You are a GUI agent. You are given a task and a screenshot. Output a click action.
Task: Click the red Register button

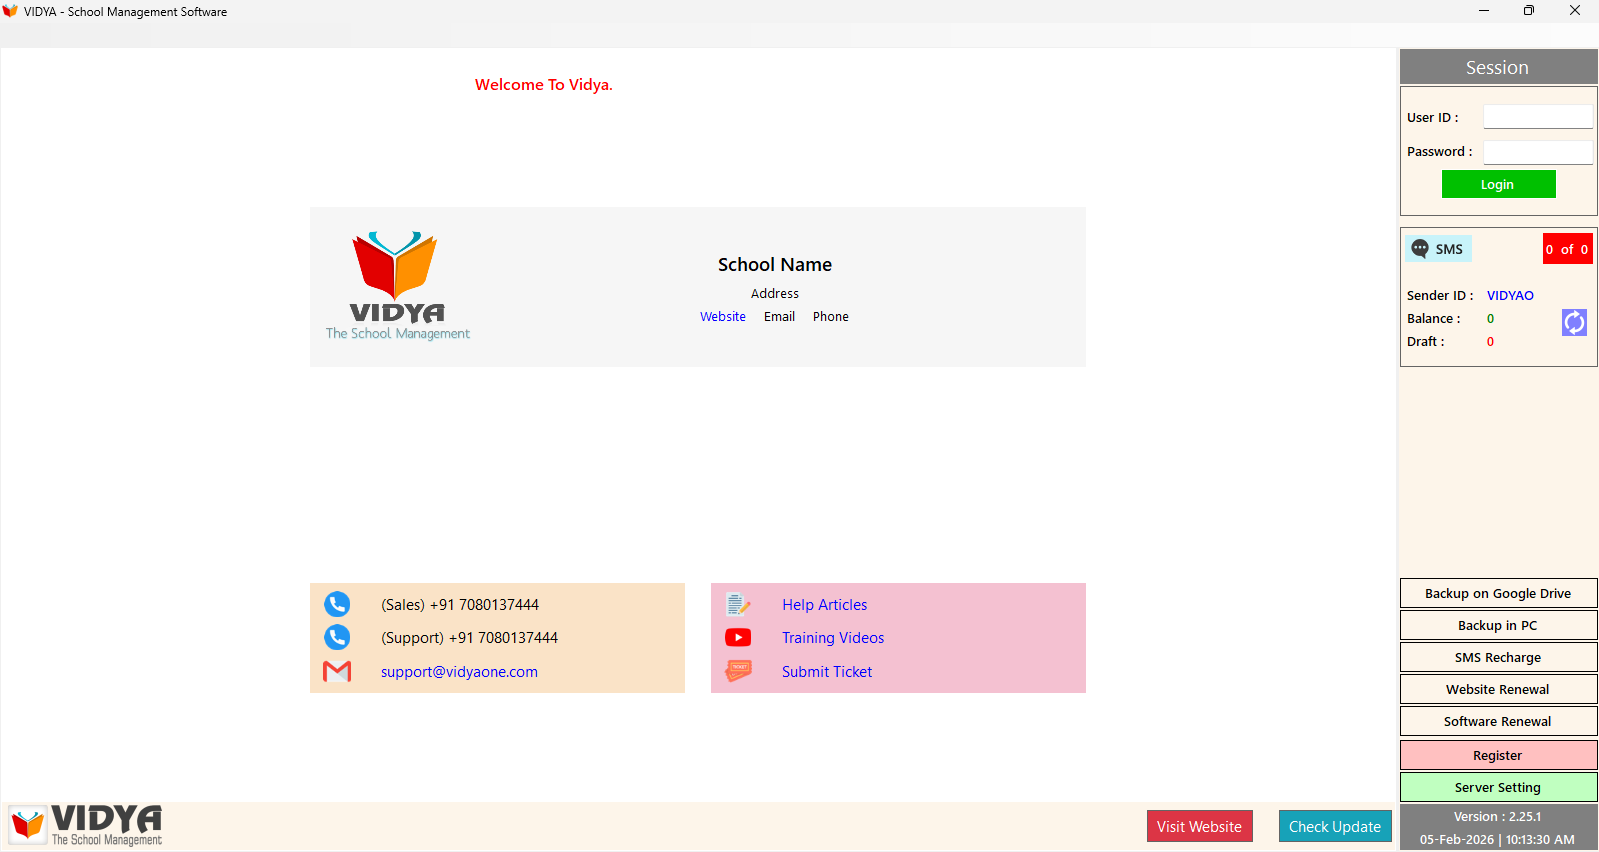pos(1498,756)
